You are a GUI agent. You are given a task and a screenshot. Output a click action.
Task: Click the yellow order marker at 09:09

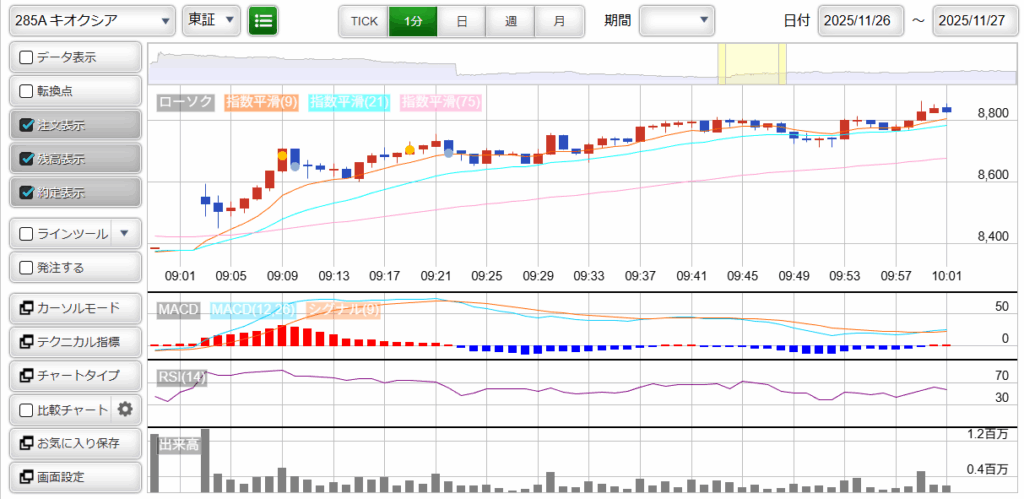coord(282,155)
